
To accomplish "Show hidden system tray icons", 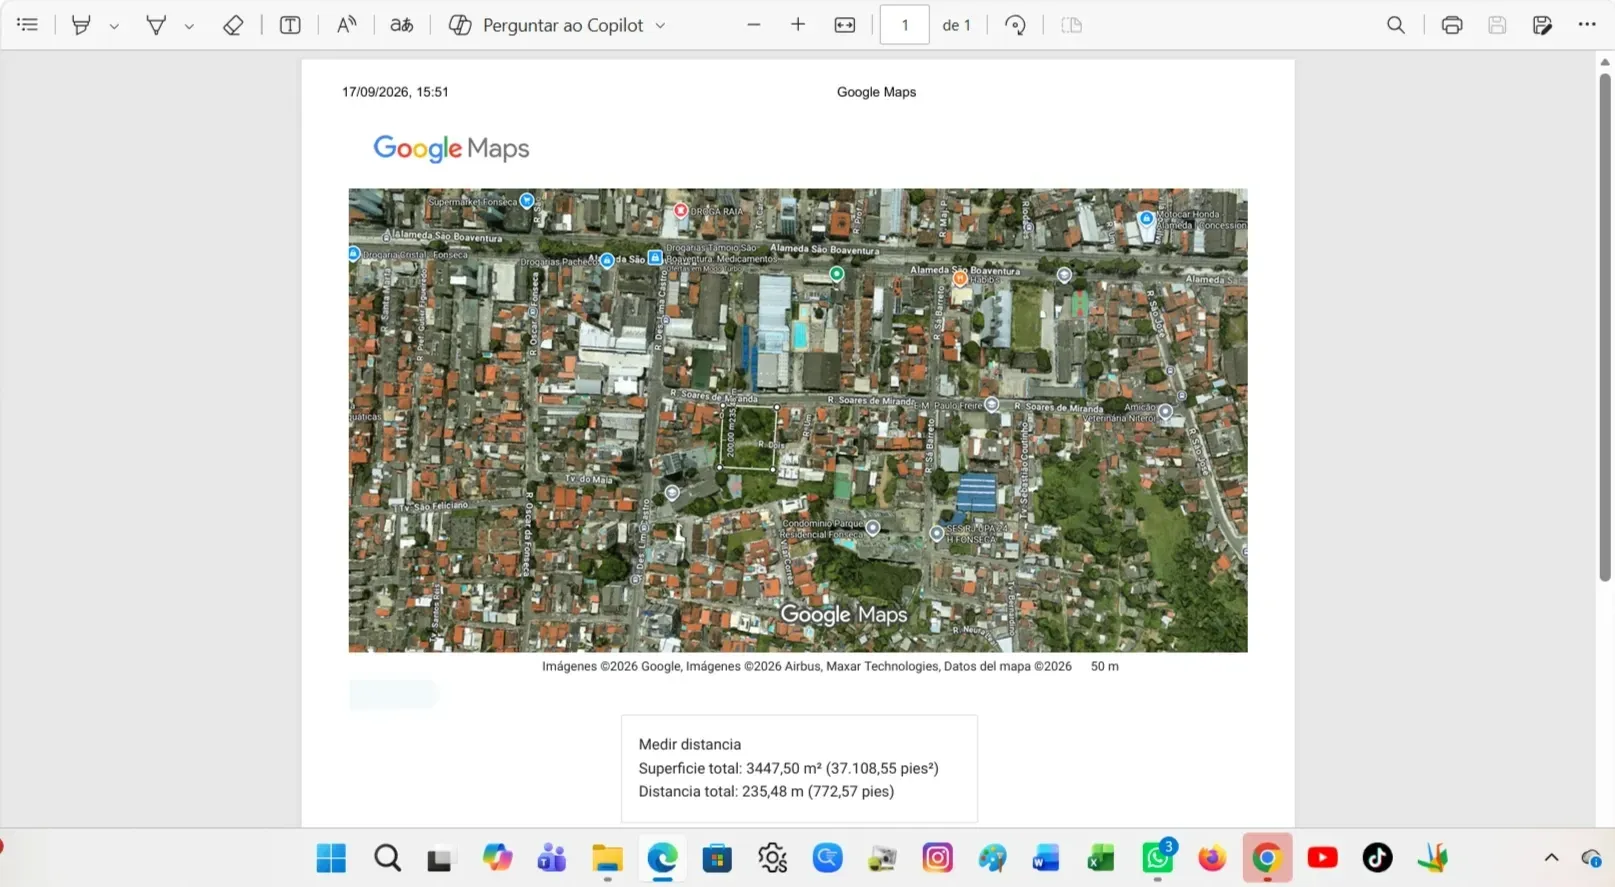I will [1551, 858].
